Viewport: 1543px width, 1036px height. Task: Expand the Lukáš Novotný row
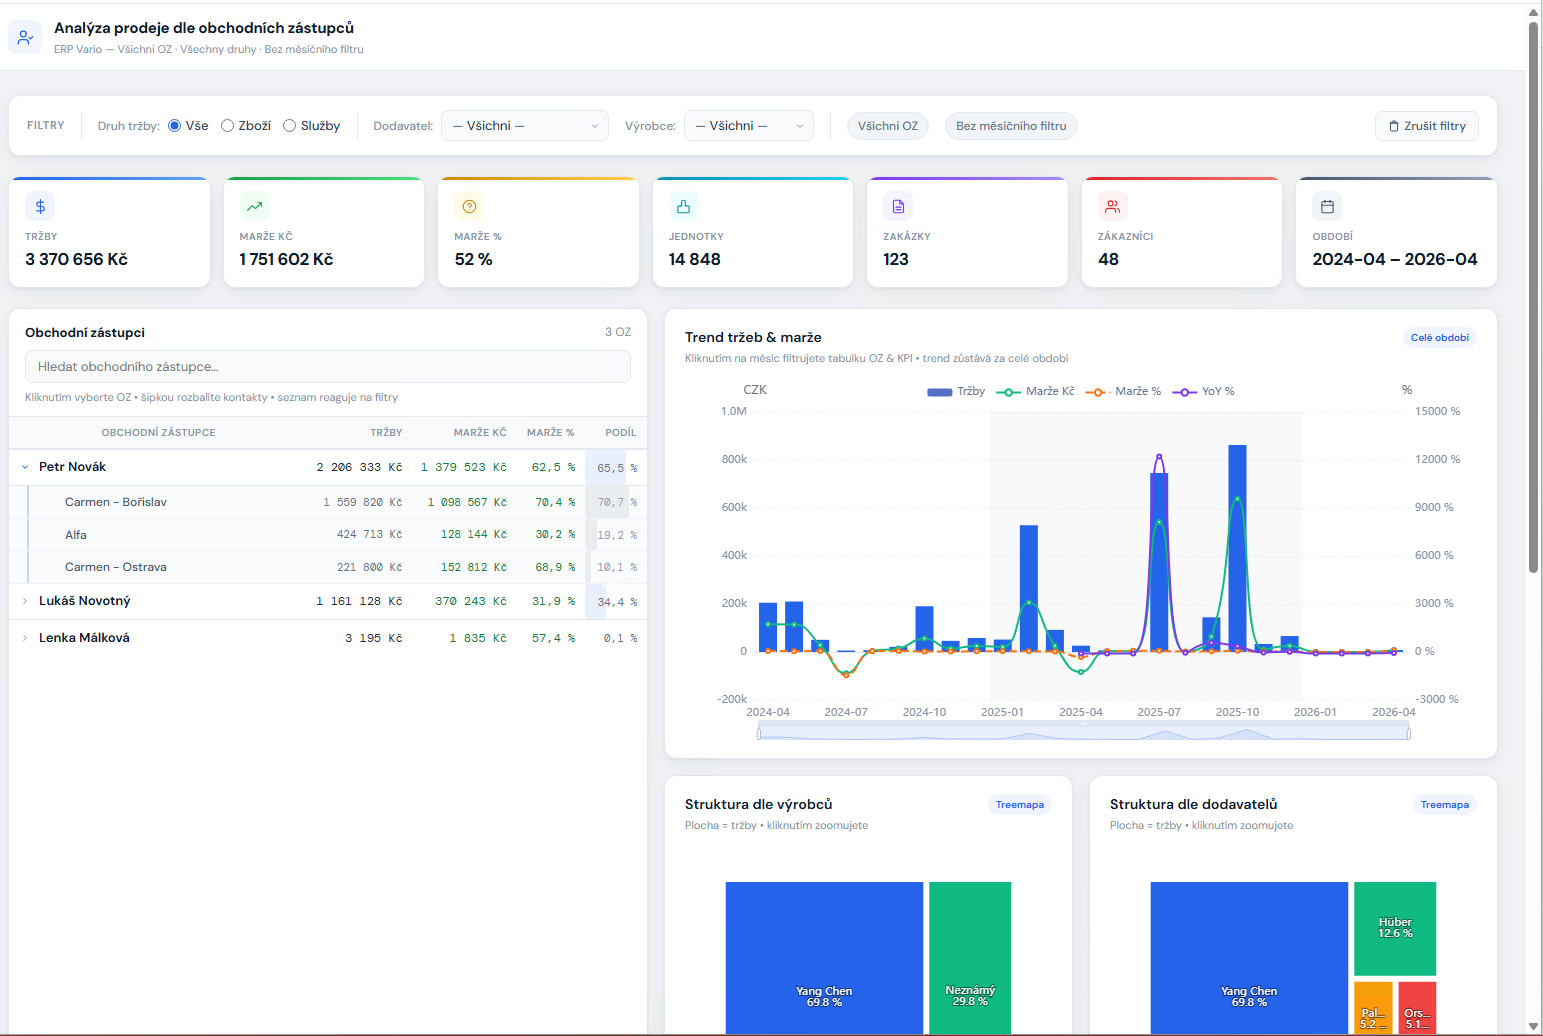click(x=25, y=601)
